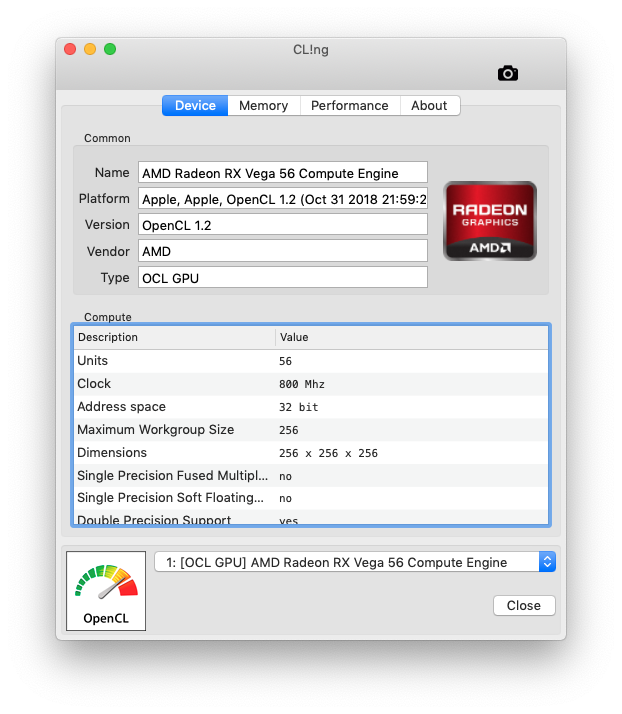Open the device selector dropdown
The height and width of the screenshot is (714, 622).
[x=355, y=562]
